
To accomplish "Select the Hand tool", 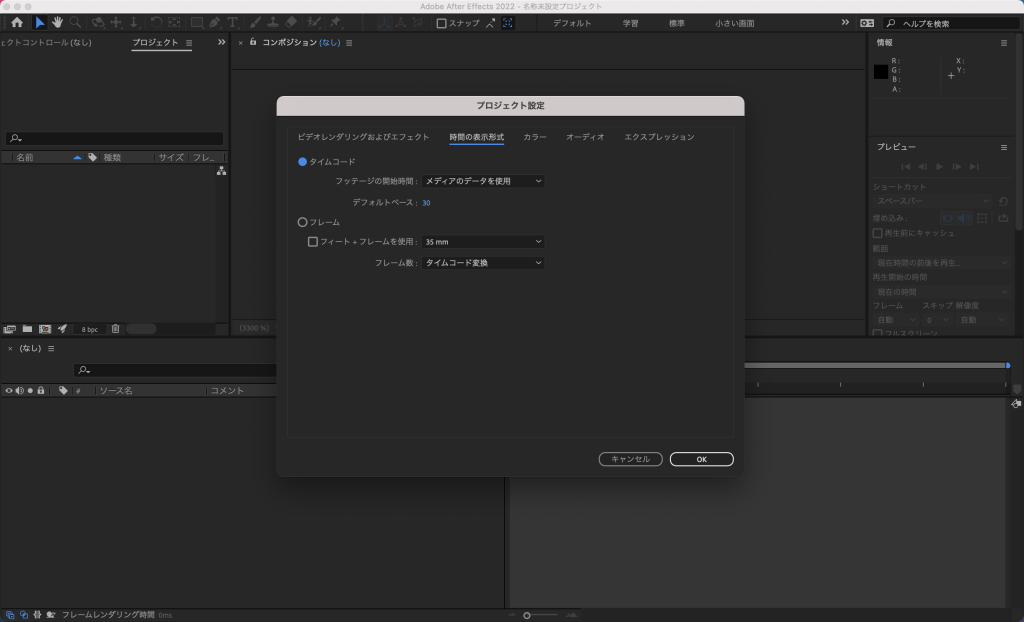I will [57, 22].
